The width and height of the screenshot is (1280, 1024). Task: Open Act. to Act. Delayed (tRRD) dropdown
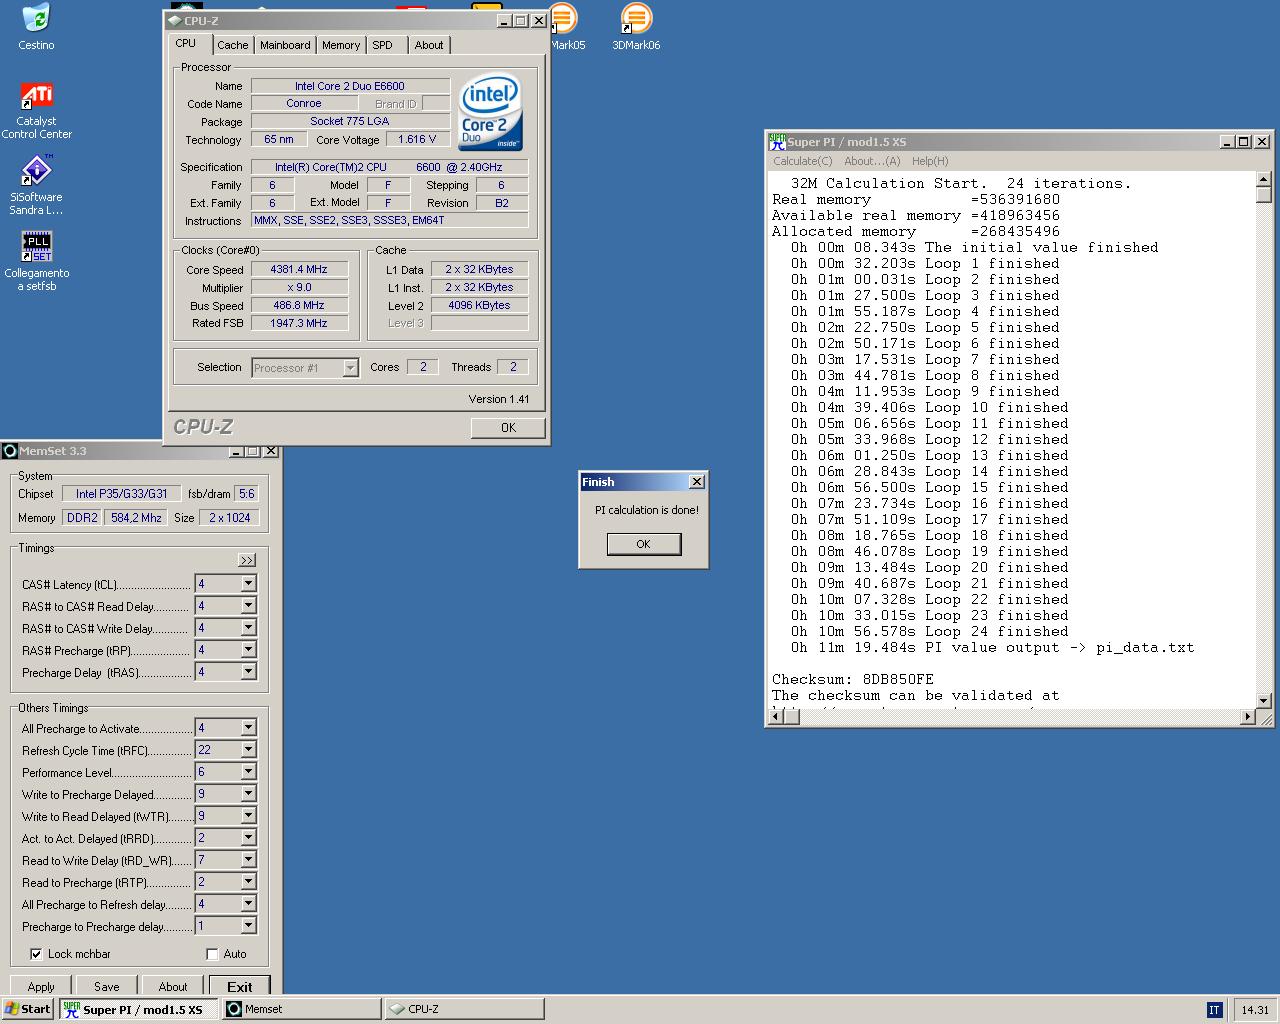[248, 838]
